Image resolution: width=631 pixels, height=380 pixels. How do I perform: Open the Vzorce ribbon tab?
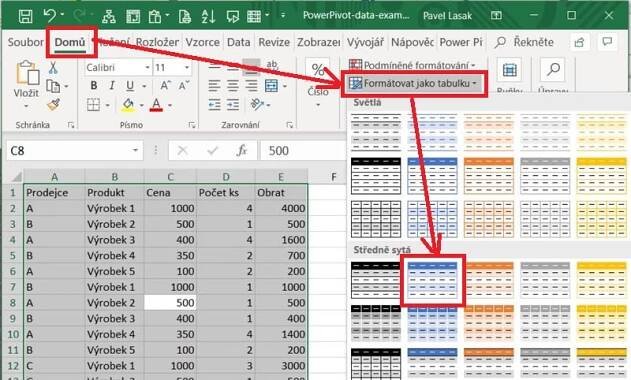[202, 42]
